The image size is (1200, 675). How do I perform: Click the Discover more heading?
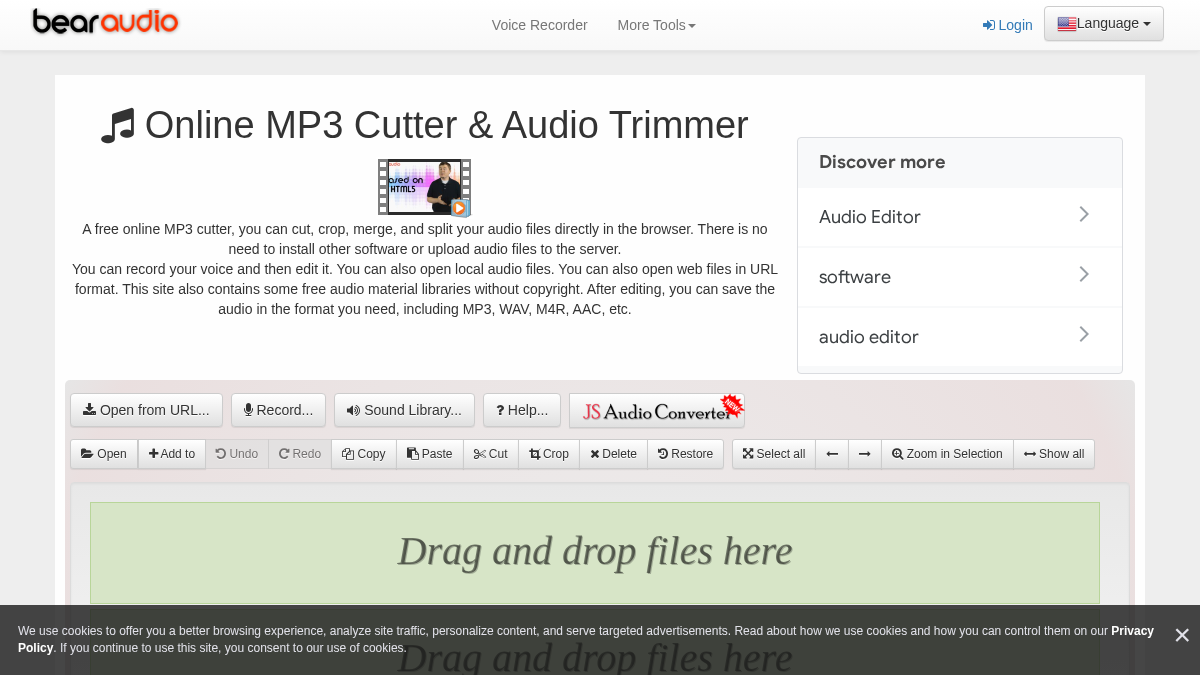(882, 162)
